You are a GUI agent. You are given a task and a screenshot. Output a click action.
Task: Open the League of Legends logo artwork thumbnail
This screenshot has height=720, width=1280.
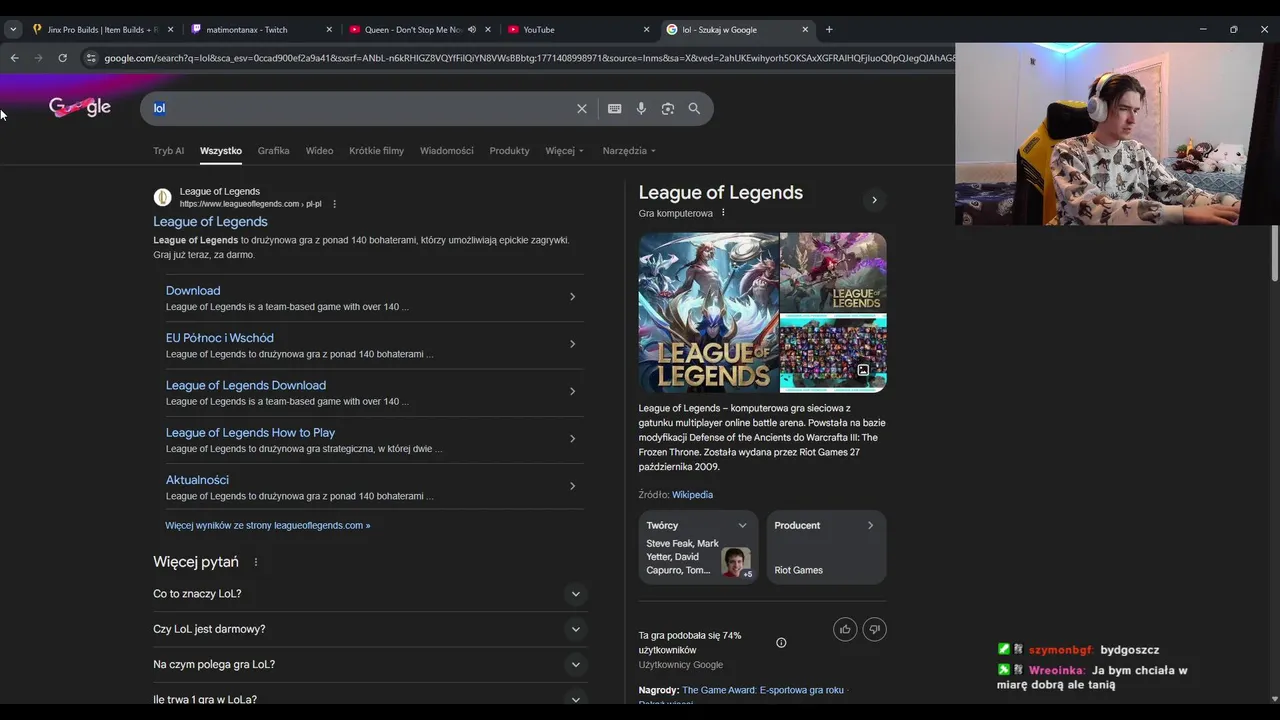tap(833, 273)
